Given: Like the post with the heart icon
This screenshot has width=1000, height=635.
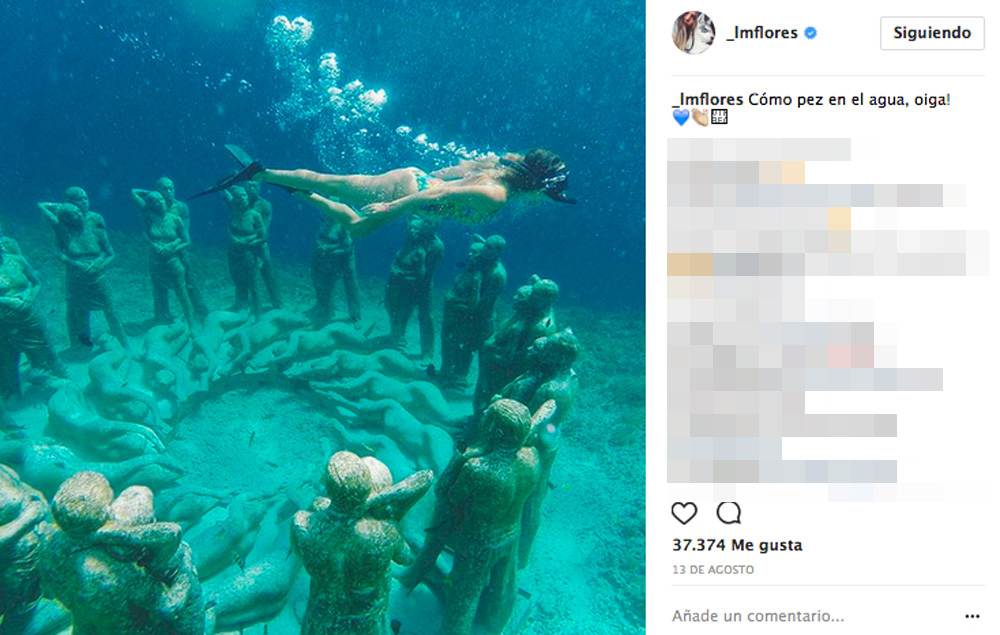Looking at the screenshot, I should pos(684,513).
